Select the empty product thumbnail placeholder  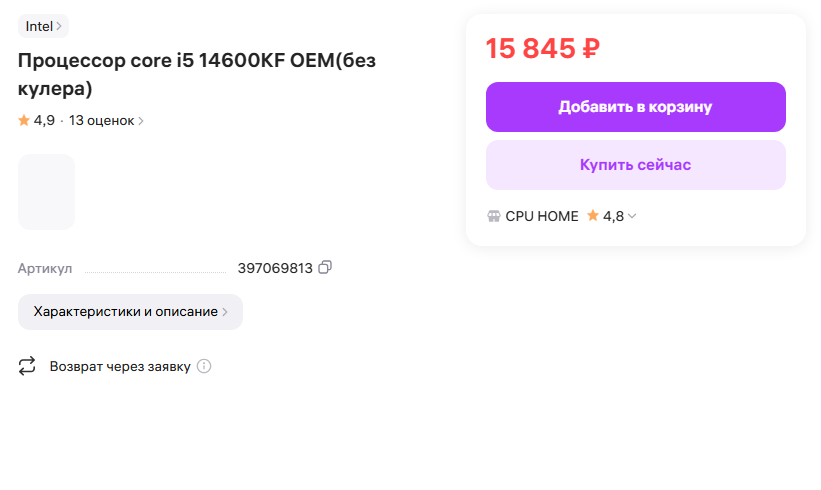point(46,192)
